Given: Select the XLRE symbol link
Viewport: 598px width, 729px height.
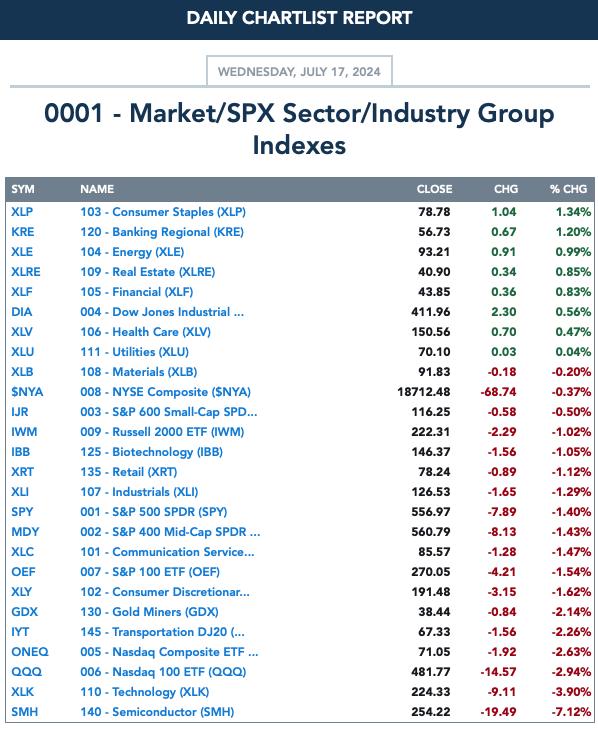Looking at the screenshot, I should tap(26, 272).
